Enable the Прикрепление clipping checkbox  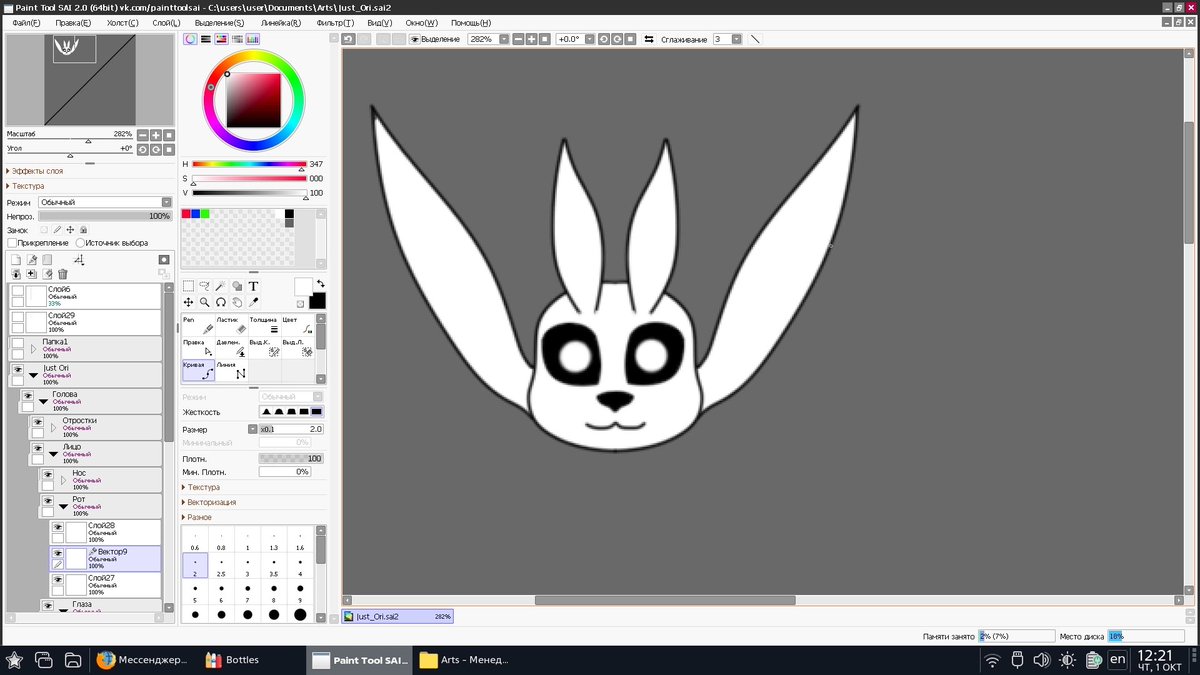12,243
